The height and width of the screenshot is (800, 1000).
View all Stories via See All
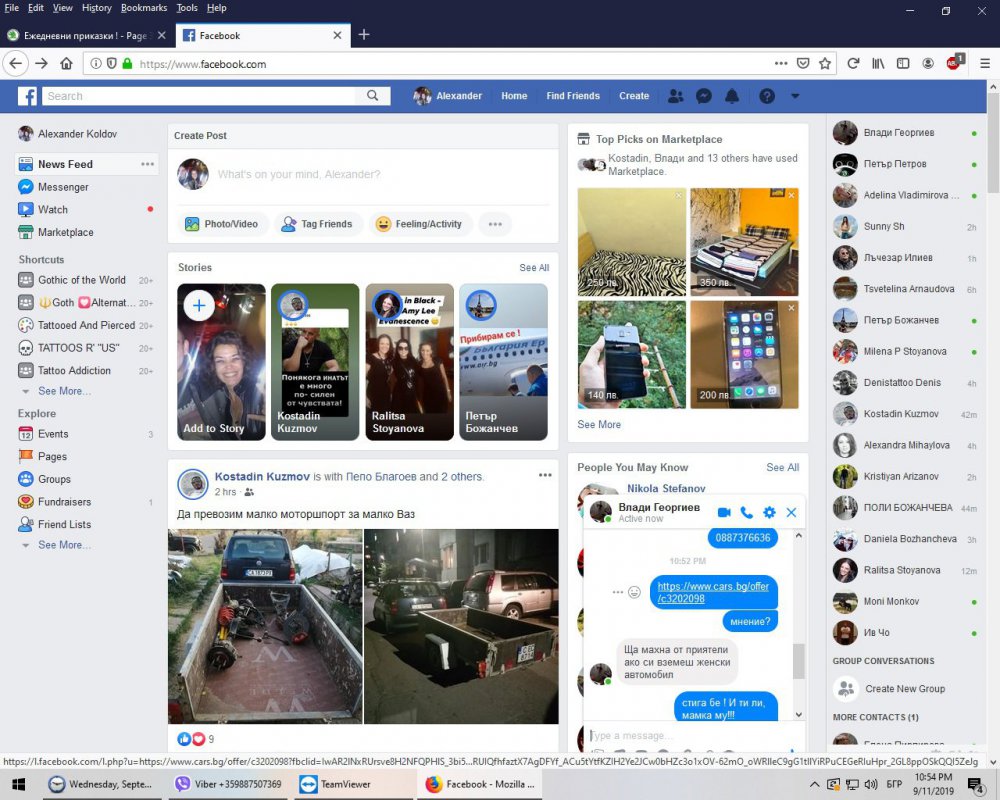click(x=534, y=268)
